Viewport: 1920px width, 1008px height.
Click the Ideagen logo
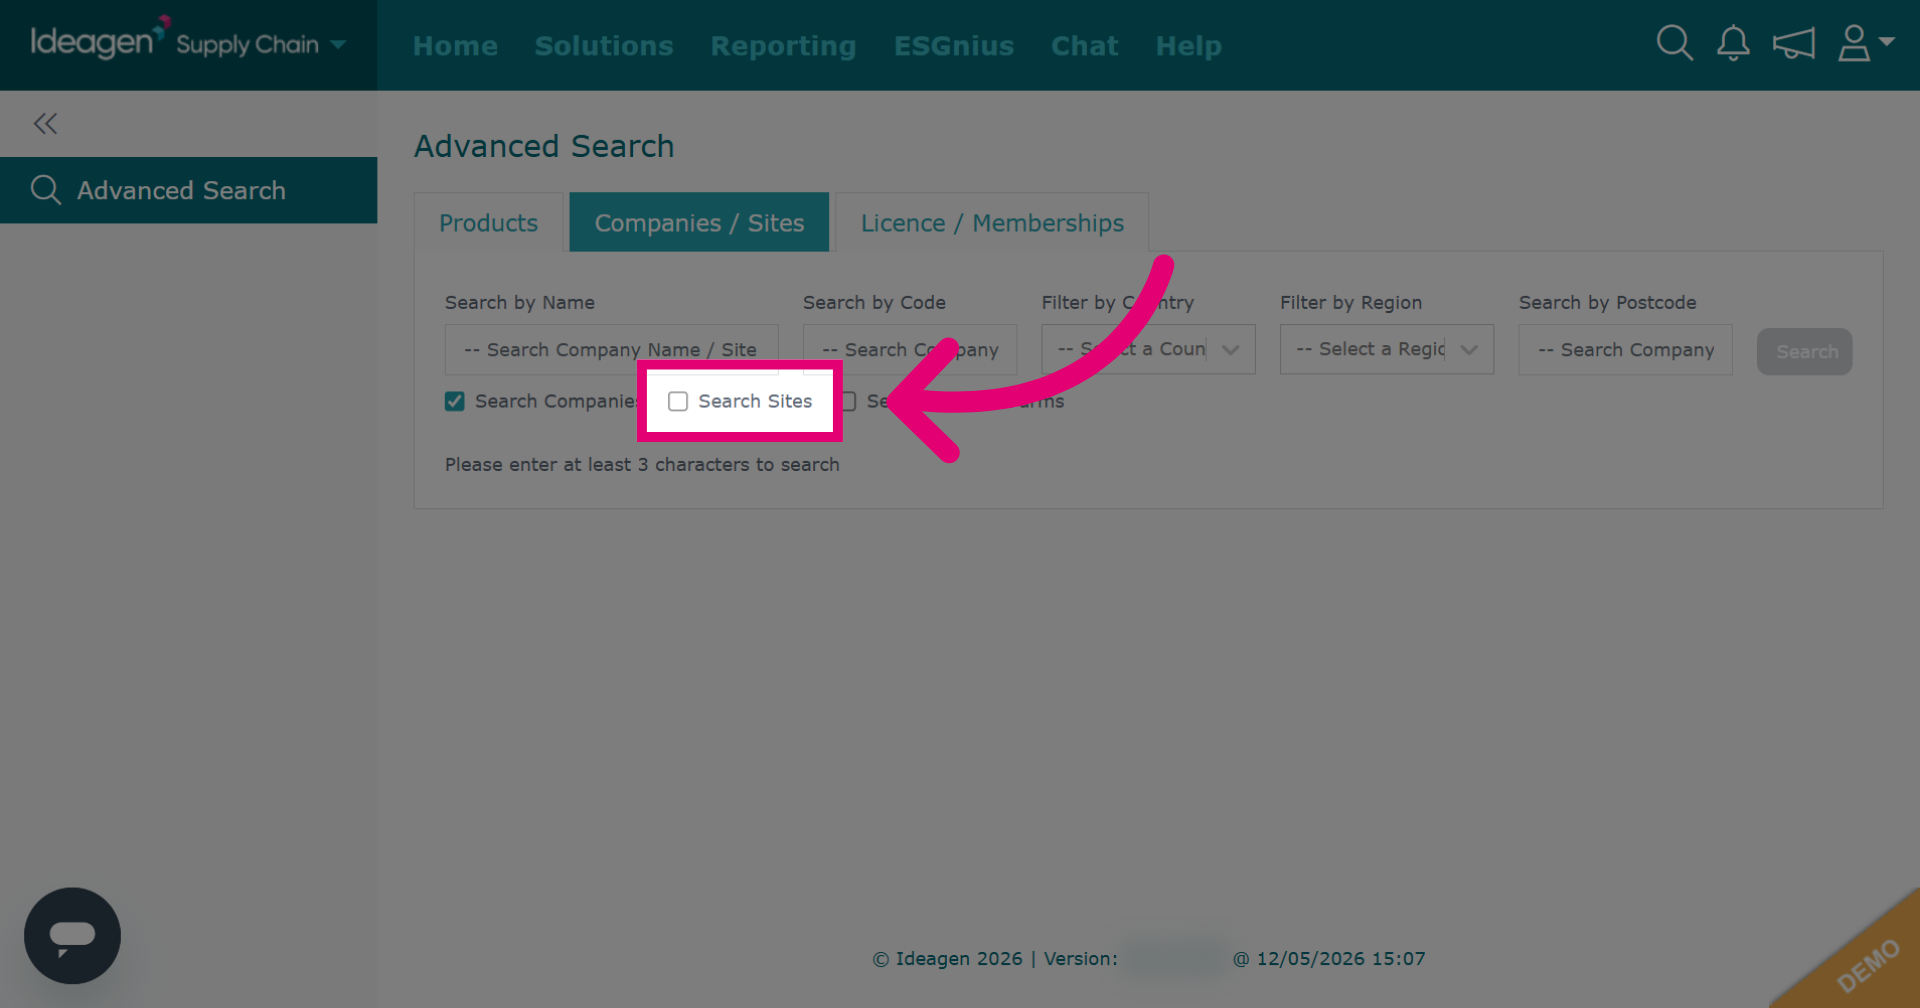tap(100, 38)
